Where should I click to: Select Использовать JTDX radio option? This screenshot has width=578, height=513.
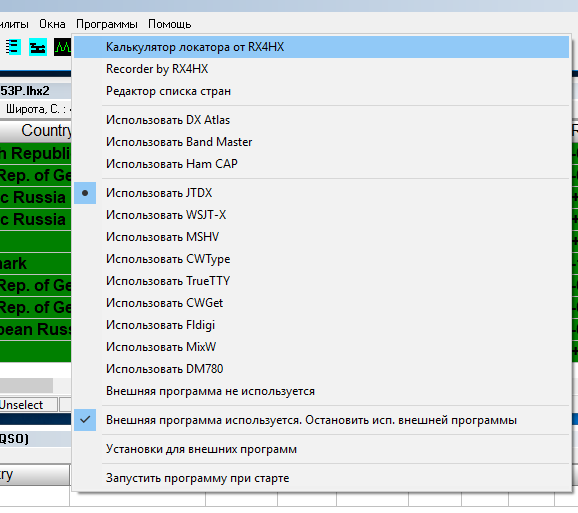click(x=321, y=193)
